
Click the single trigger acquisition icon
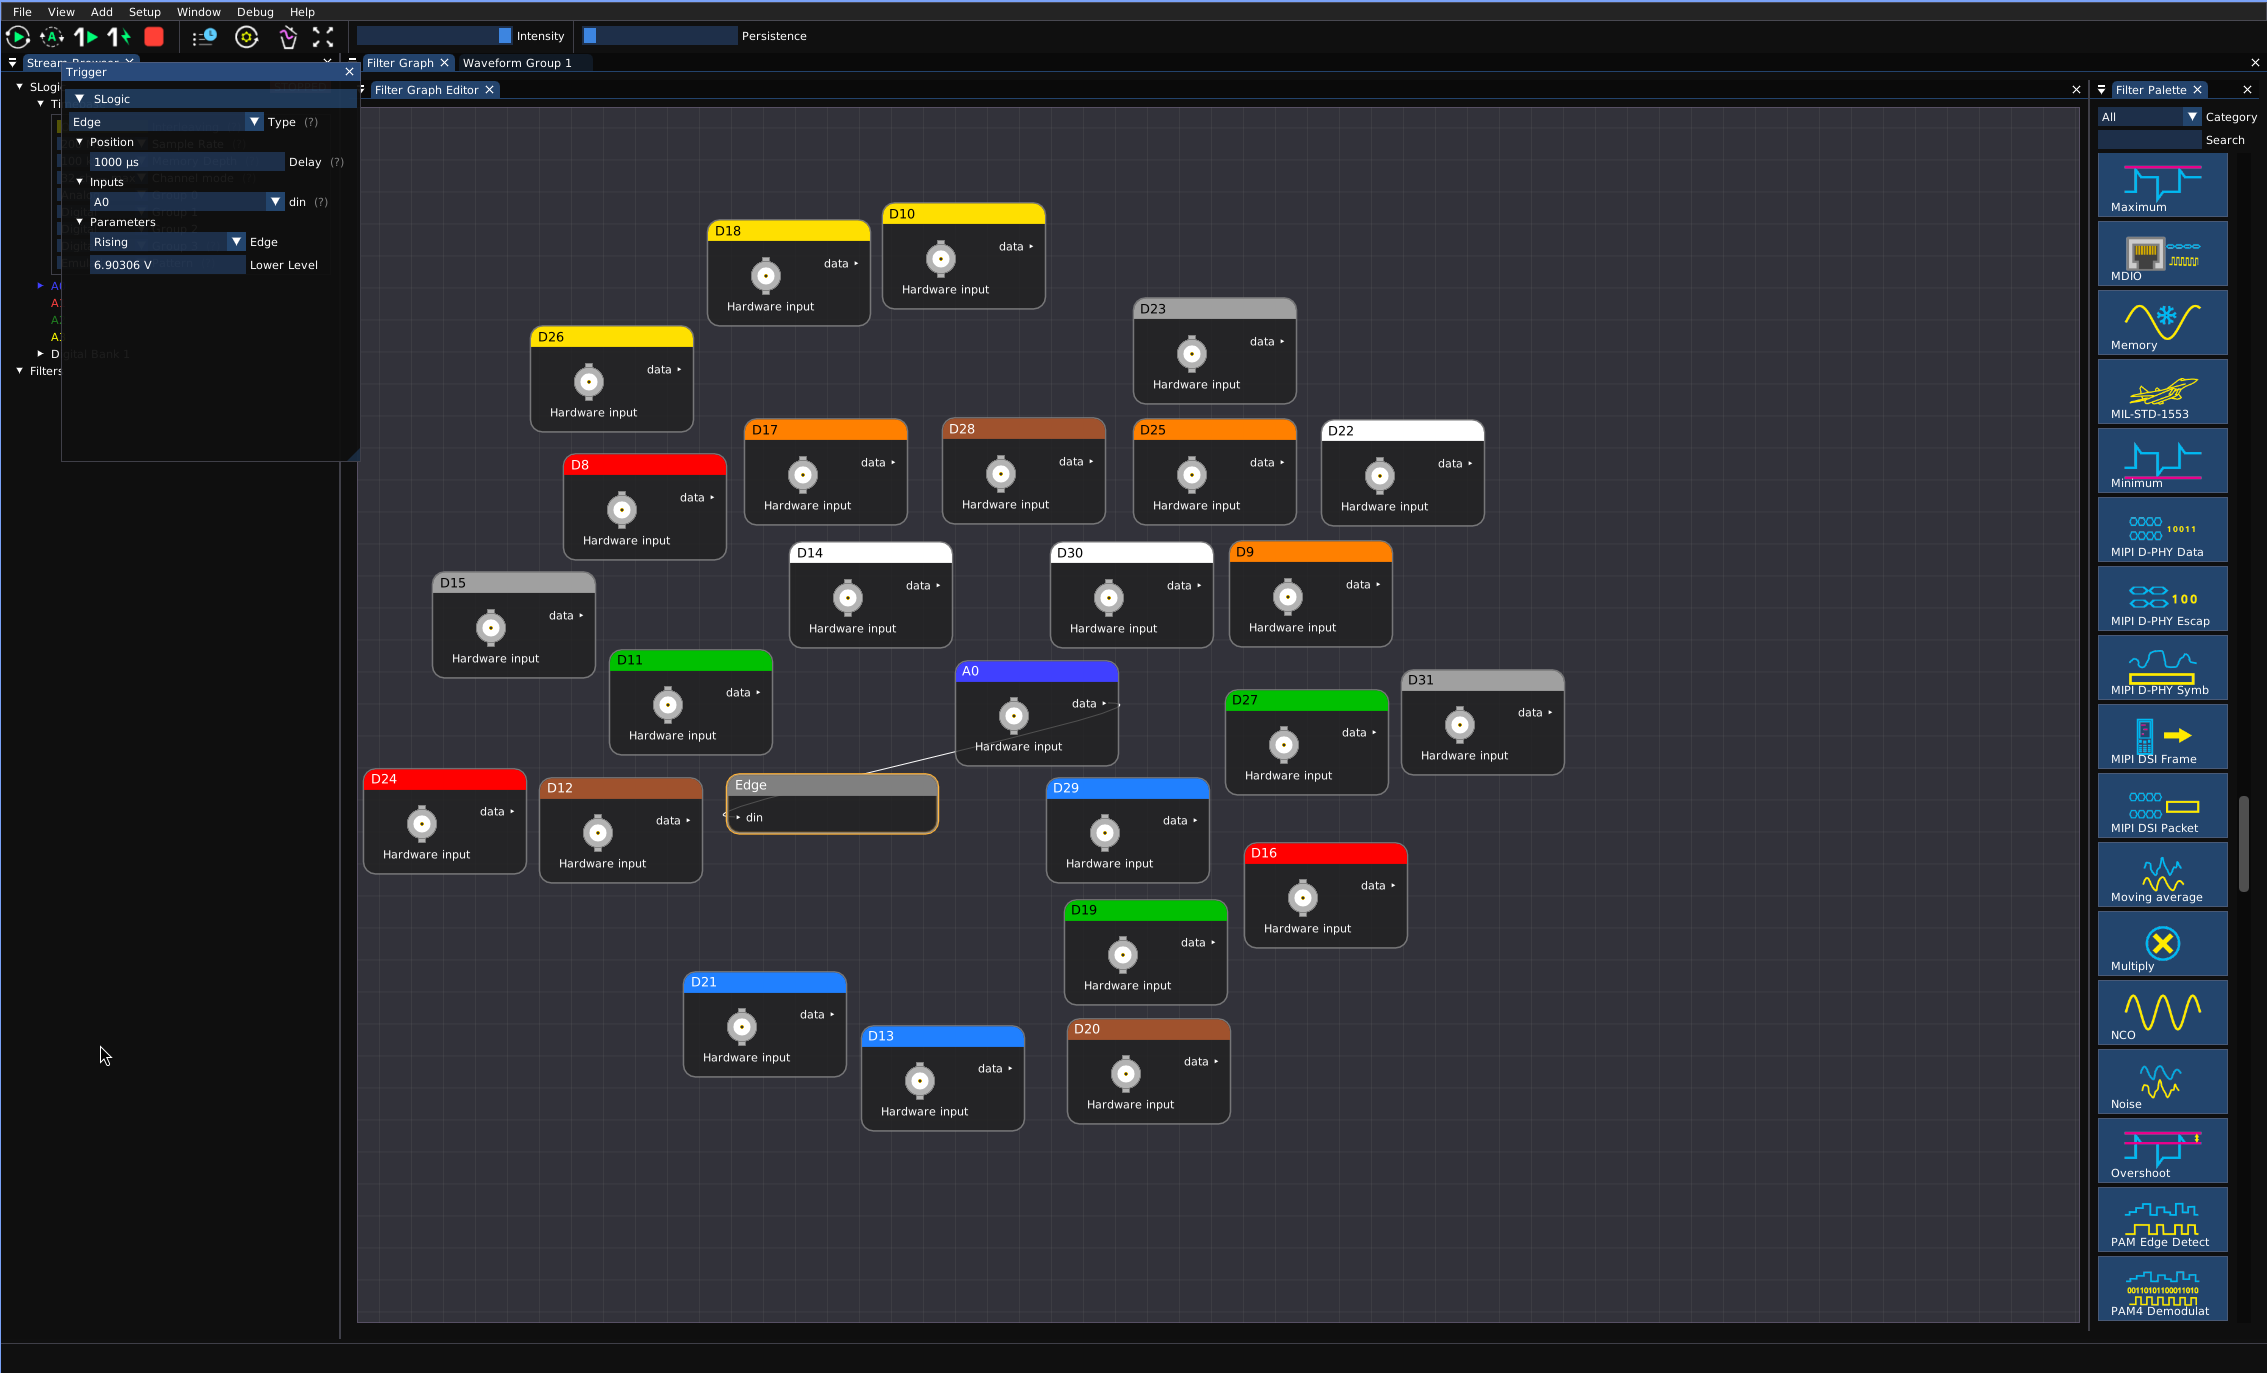86,37
